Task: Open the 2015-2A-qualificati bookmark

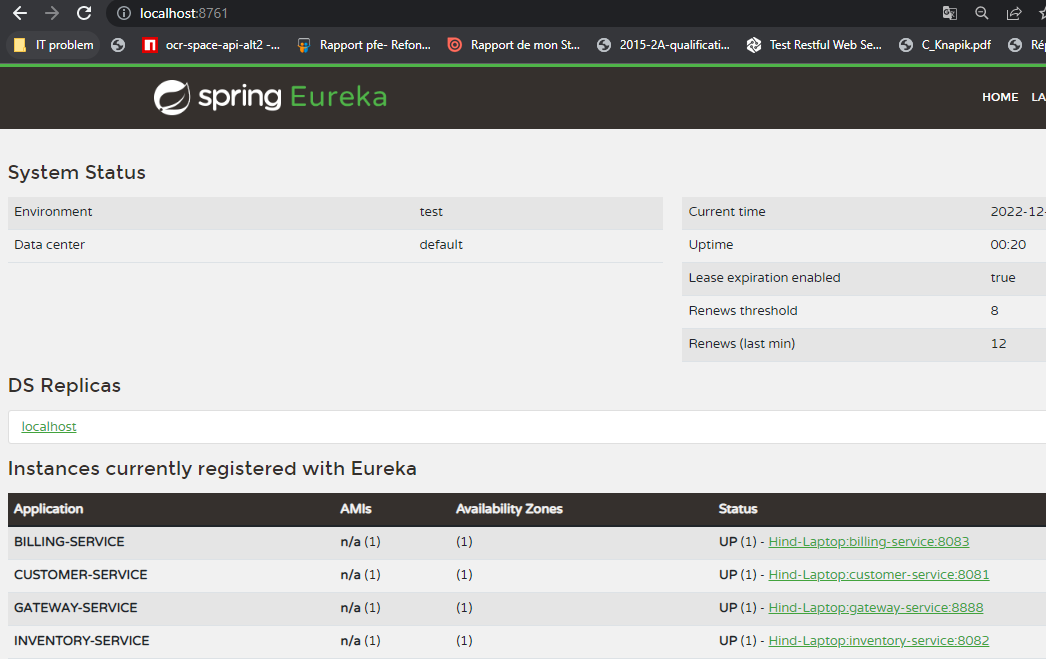Action: pyautogui.click(x=664, y=45)
